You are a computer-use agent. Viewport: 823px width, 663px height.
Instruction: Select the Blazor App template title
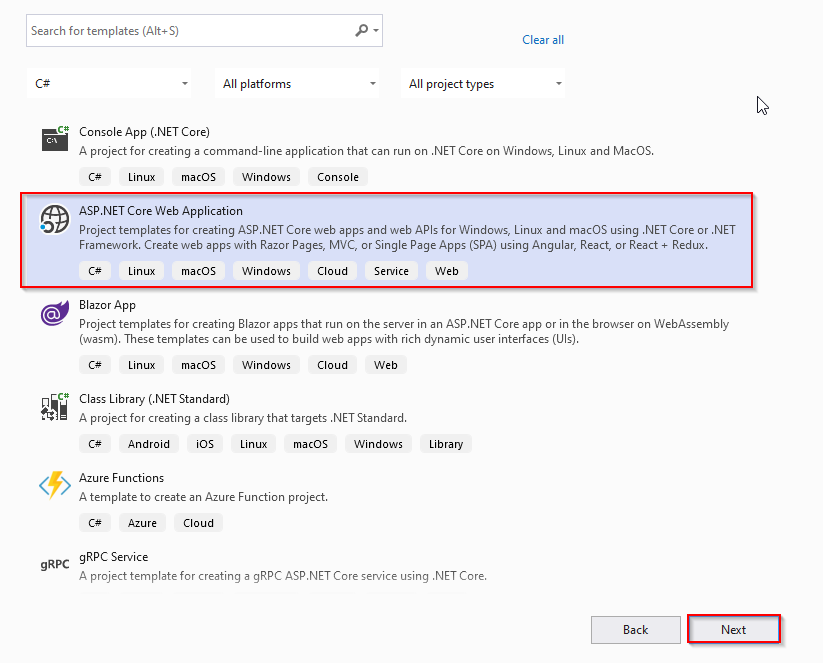pyautogui.click(x=107, y=305)
